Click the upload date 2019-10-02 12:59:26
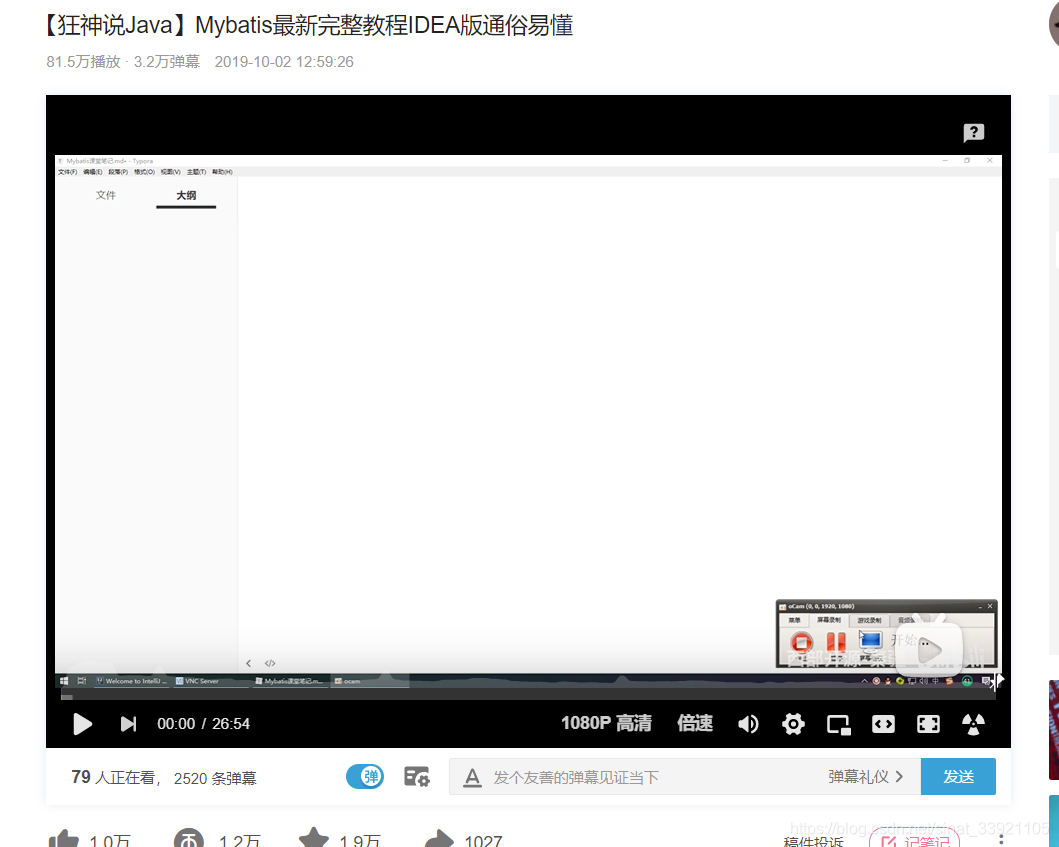Image resolution: width=1059 pixels, height=847 pixels. coord(284,61)
